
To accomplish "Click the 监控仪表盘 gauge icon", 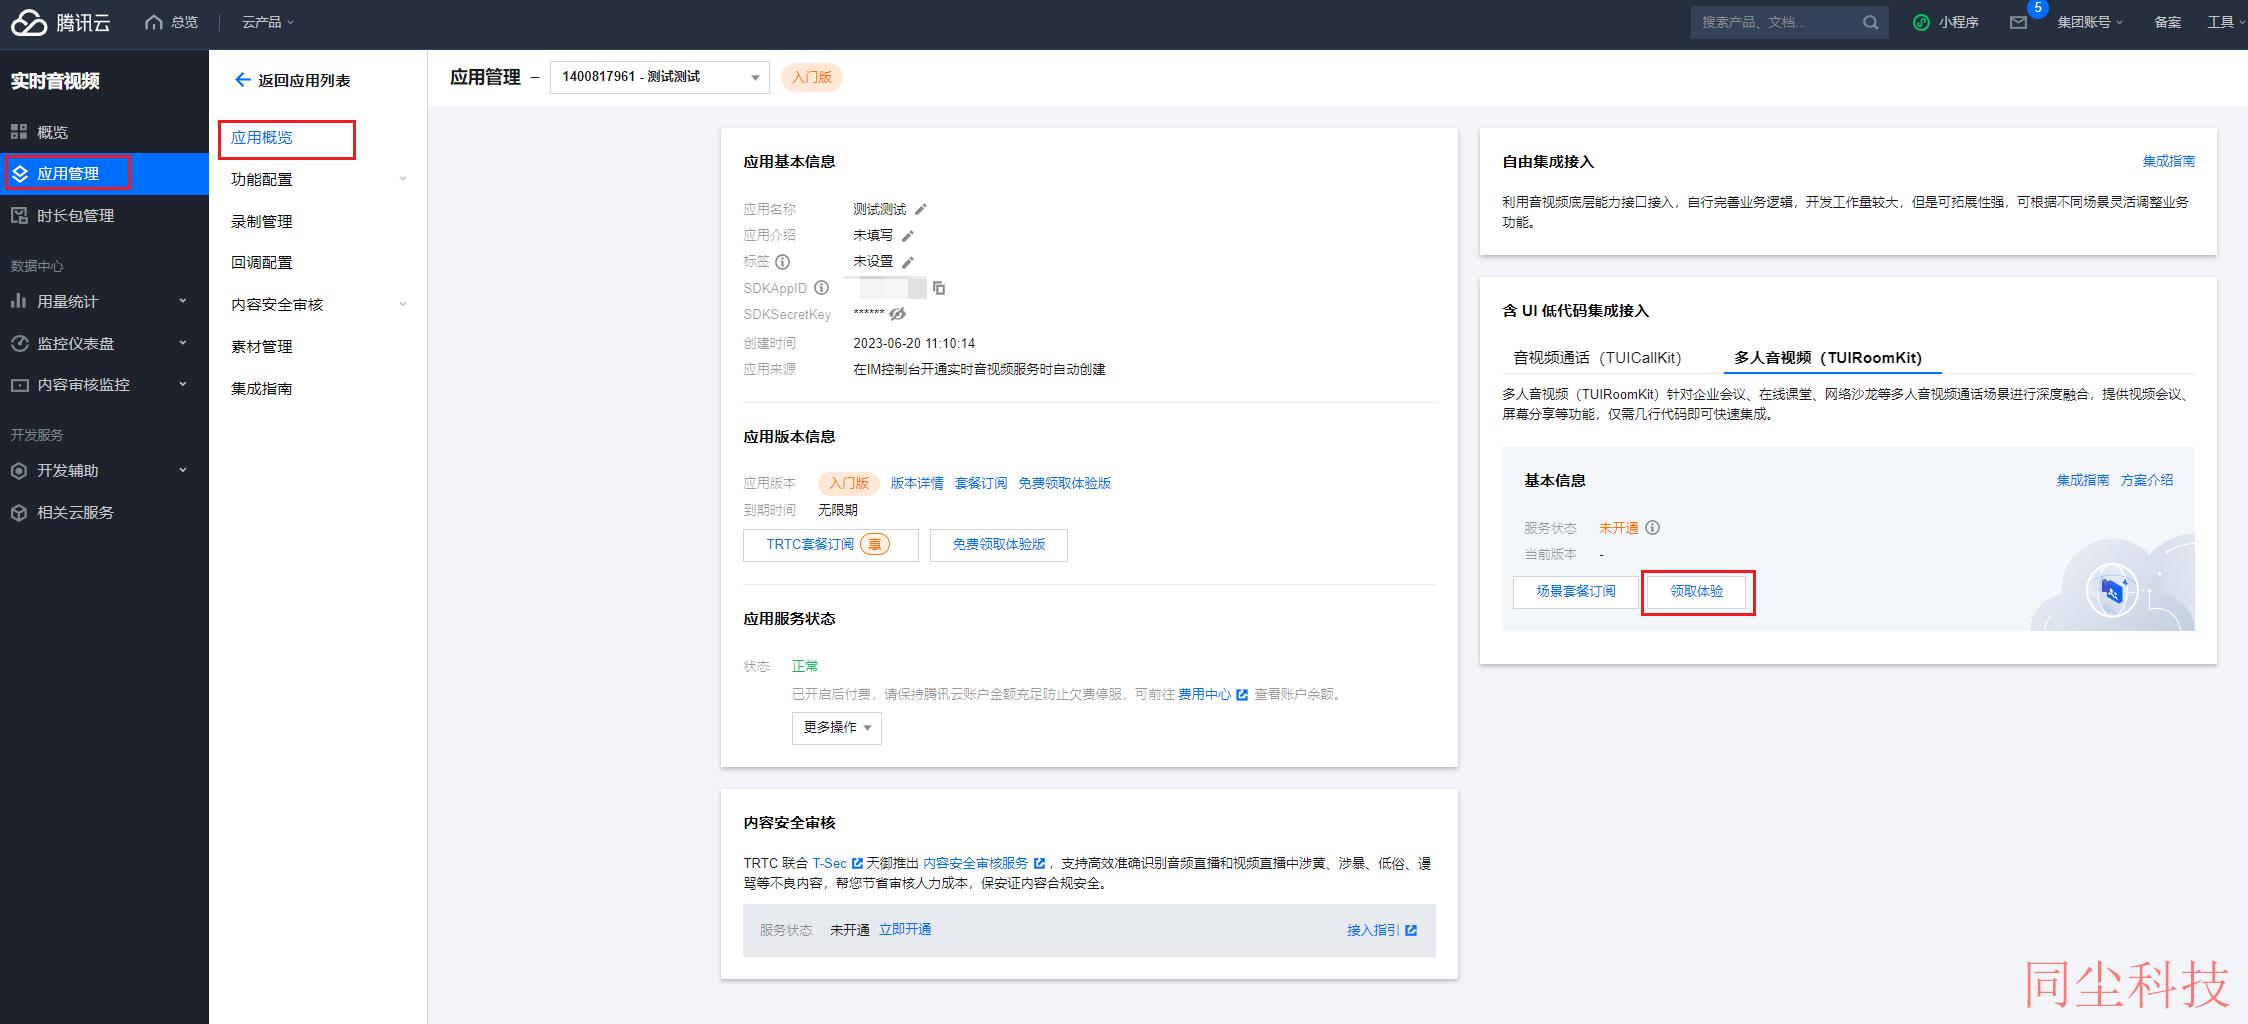I will [19, 343].
